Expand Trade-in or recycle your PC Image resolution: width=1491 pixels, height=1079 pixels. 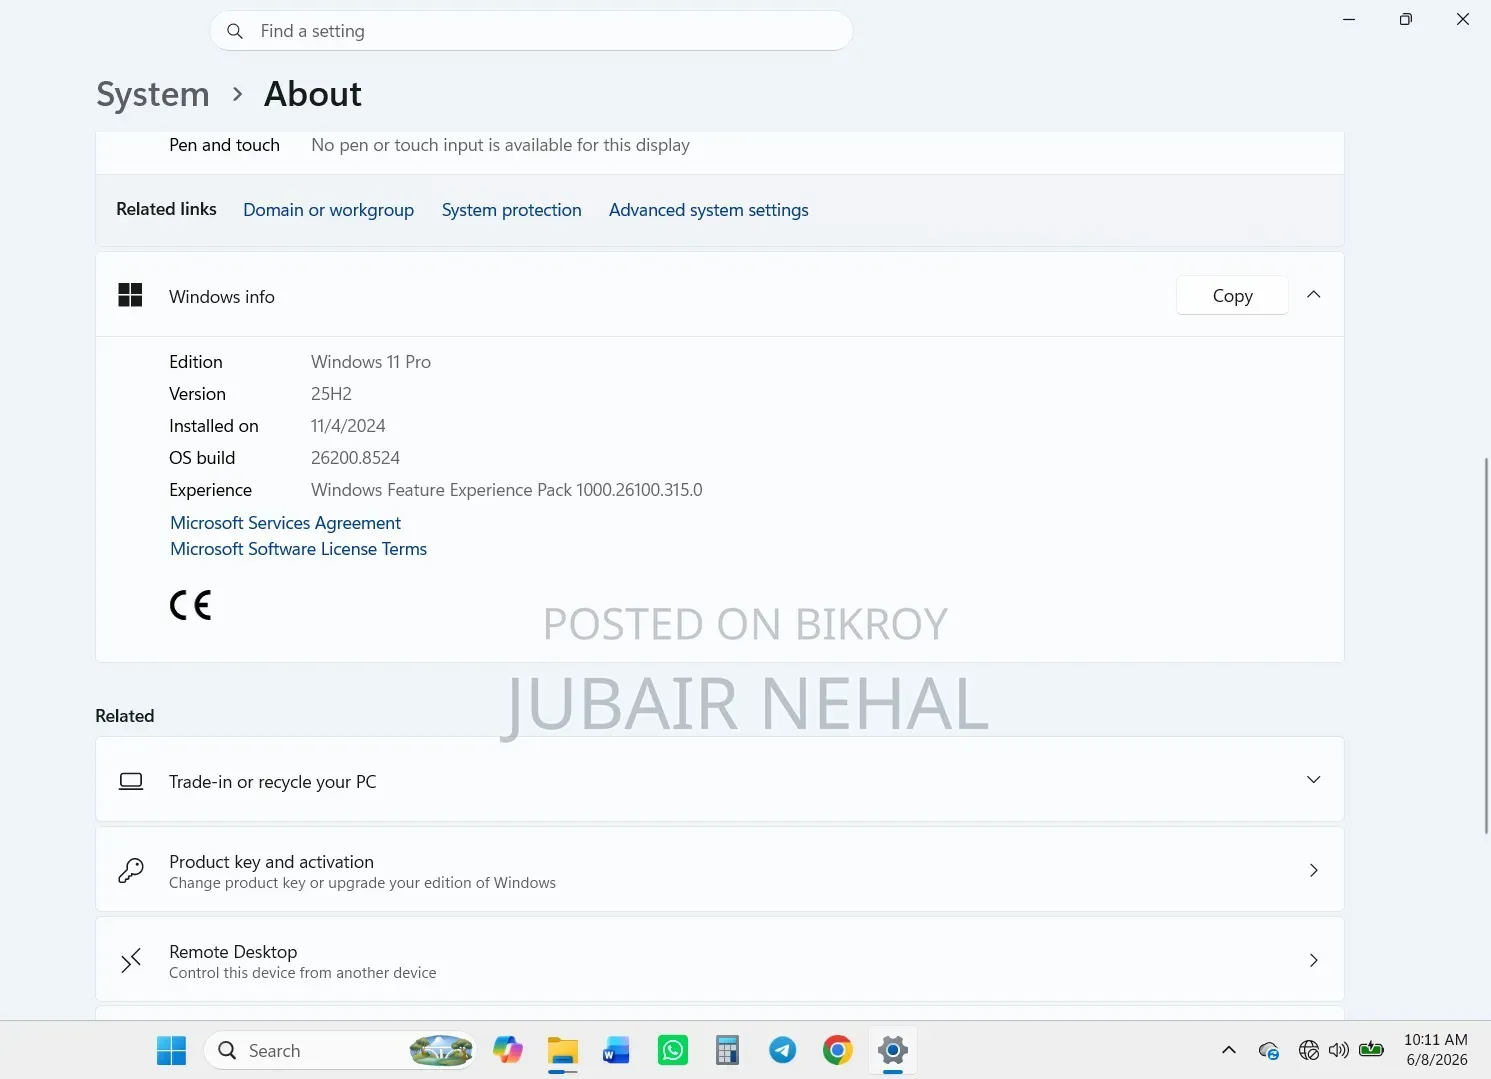point(1314,780)
